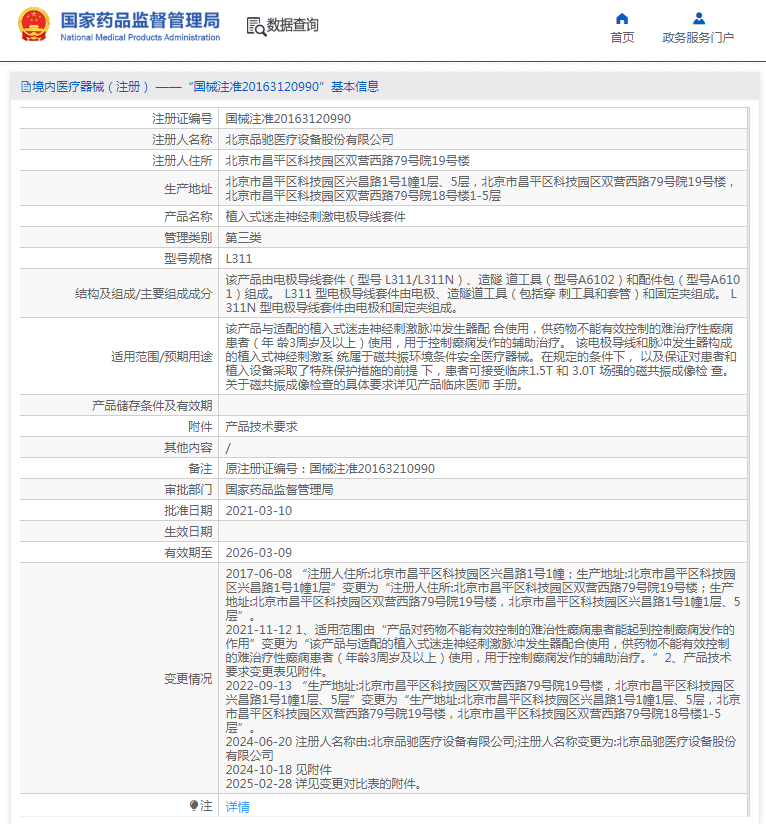Click the 注册证编号 row label

pyautogui.click(x=182, y=119)
